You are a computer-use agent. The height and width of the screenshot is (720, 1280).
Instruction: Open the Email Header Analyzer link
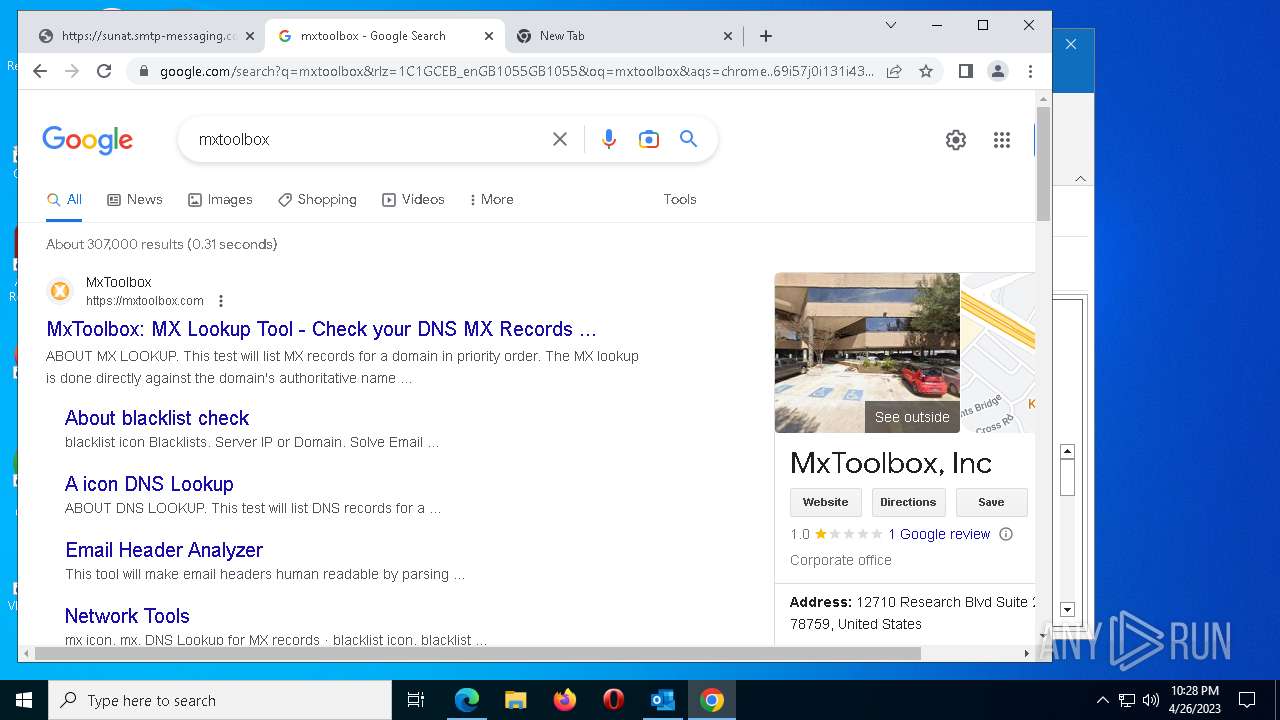164,550
